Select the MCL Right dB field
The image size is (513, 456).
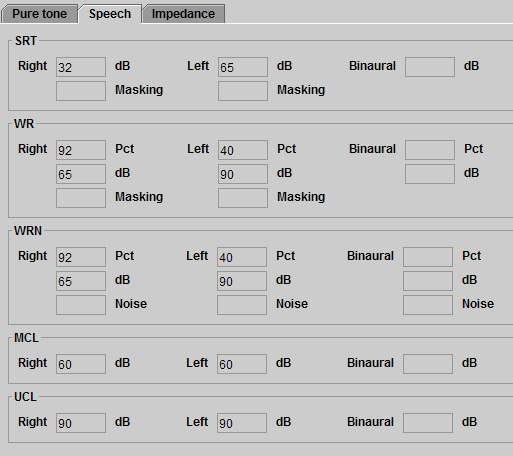81,364
